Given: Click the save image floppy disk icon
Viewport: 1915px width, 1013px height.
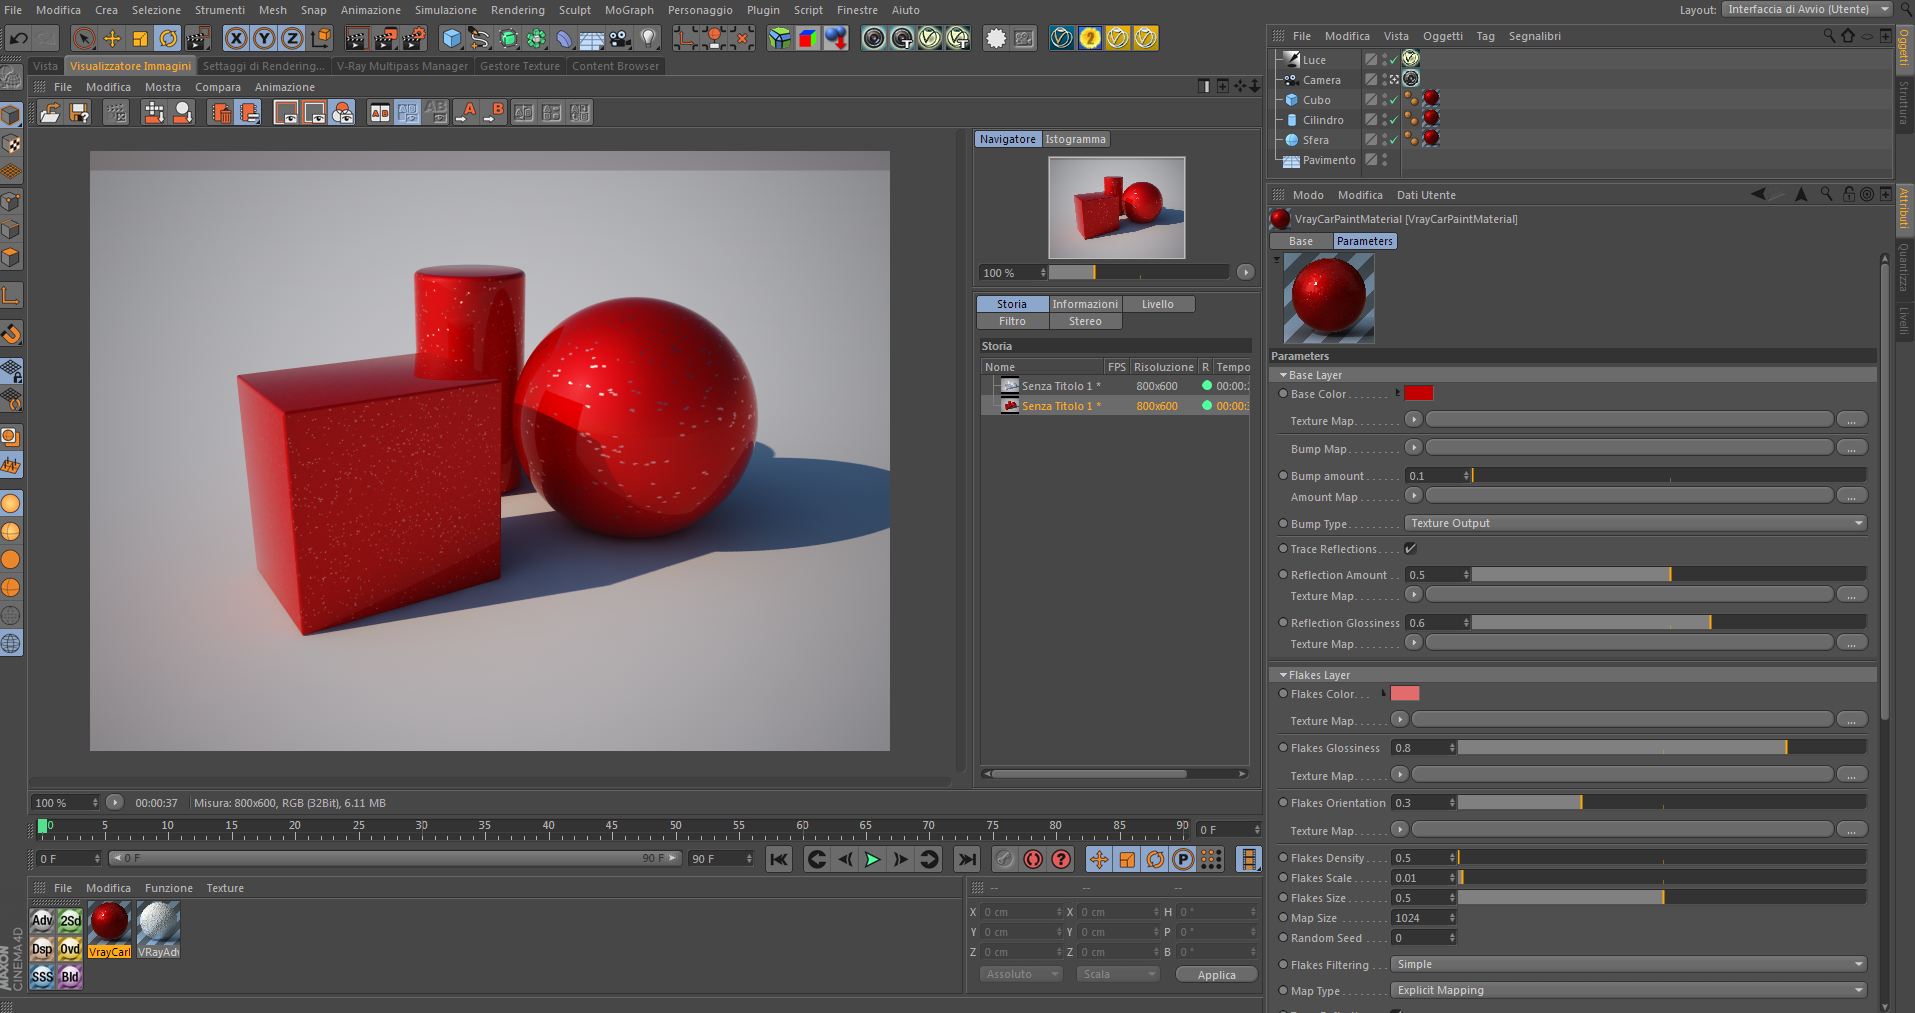Looking at the screenshot, I should tap(78, 113).
